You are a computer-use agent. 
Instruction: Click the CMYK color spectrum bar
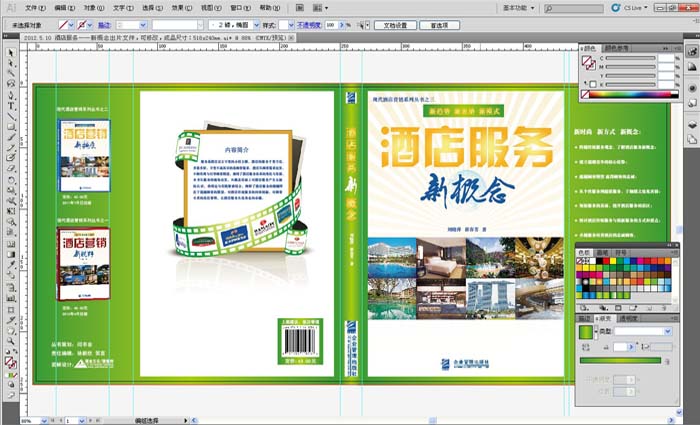(634, 94)
